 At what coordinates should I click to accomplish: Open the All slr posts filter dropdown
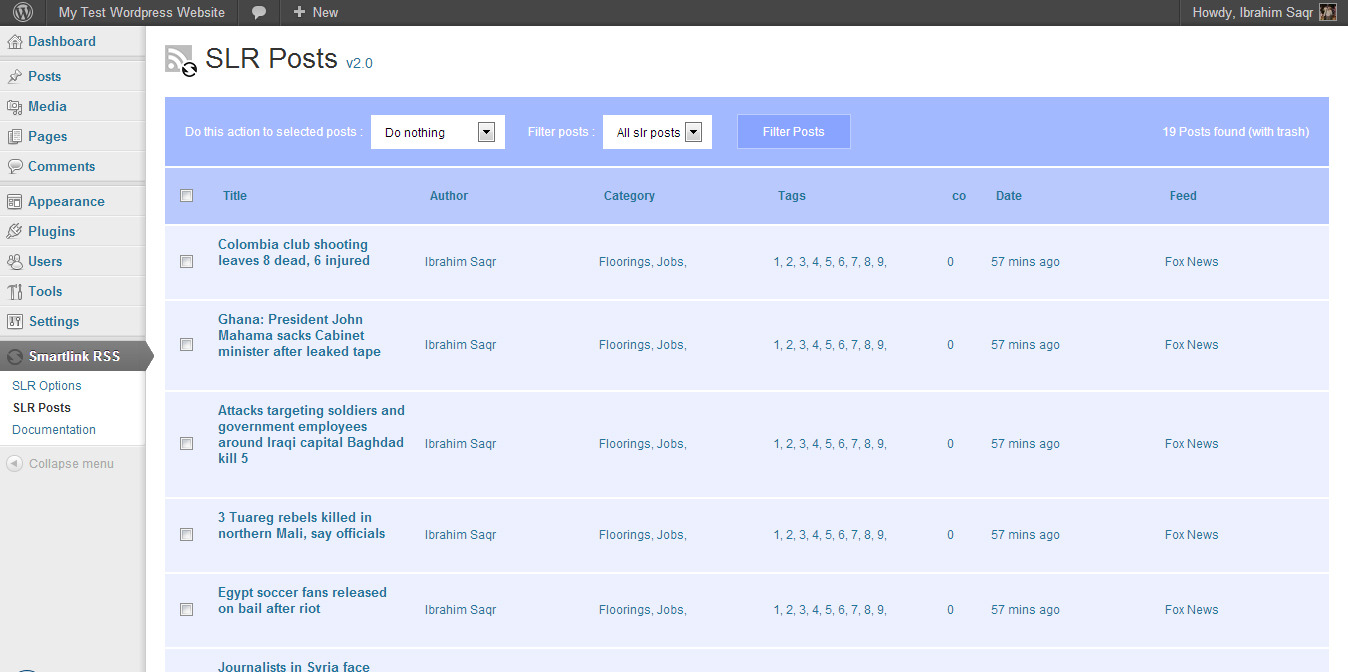[657, 131]
